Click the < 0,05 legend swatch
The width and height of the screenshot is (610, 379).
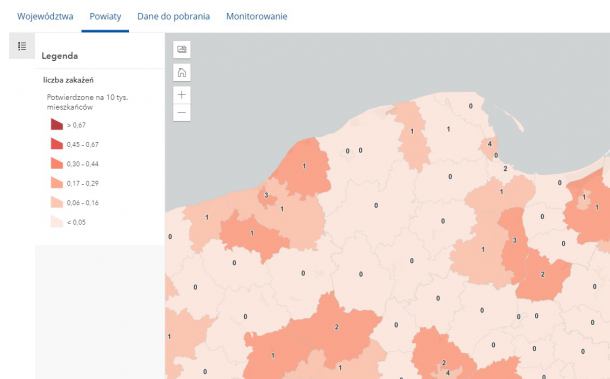point(57,222)
